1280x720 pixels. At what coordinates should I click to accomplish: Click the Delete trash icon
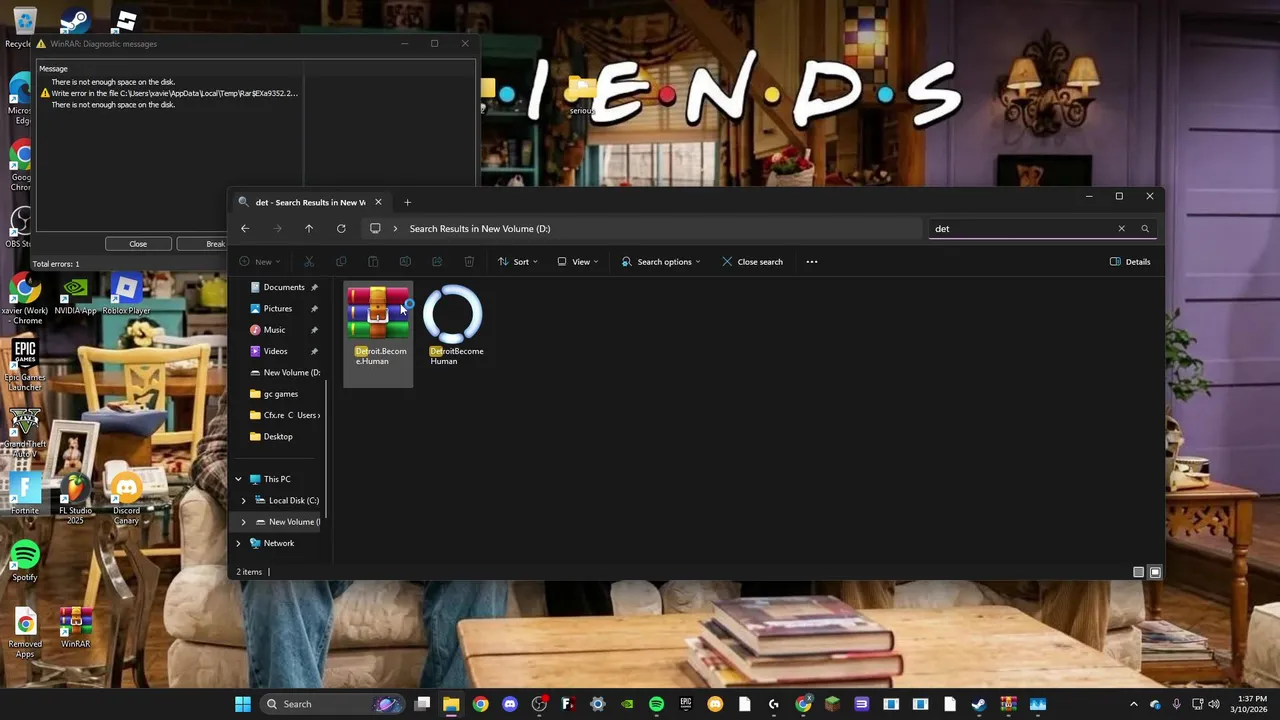469,262
